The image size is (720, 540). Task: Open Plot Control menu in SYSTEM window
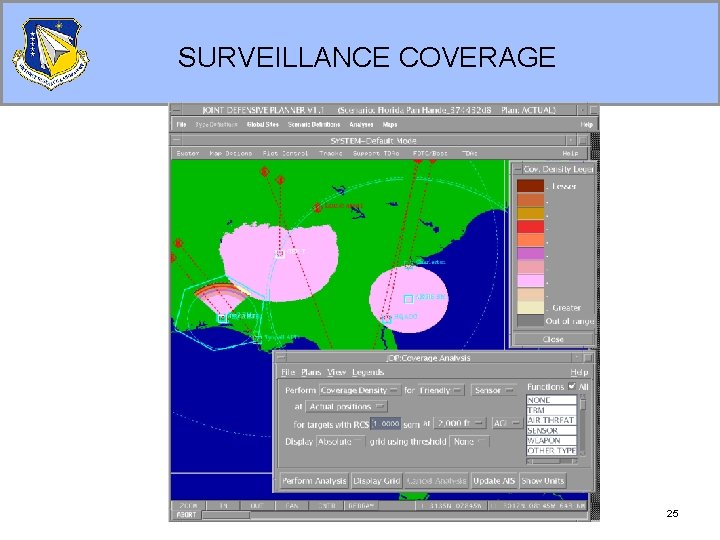pyautogui.click(x=285, y=153)
